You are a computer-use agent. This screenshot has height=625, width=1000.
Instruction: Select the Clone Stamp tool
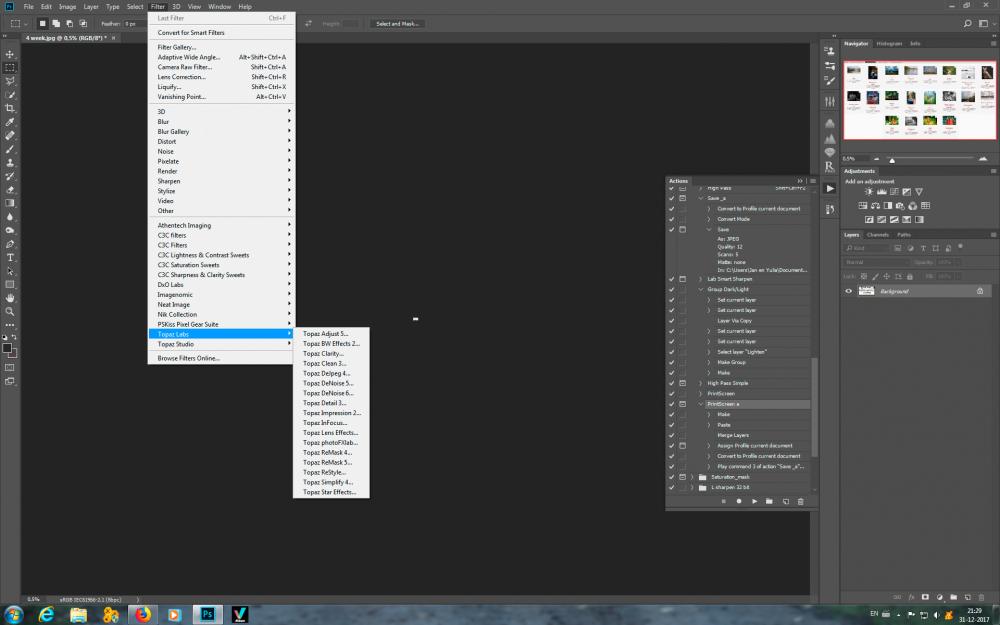coord(10,163)
